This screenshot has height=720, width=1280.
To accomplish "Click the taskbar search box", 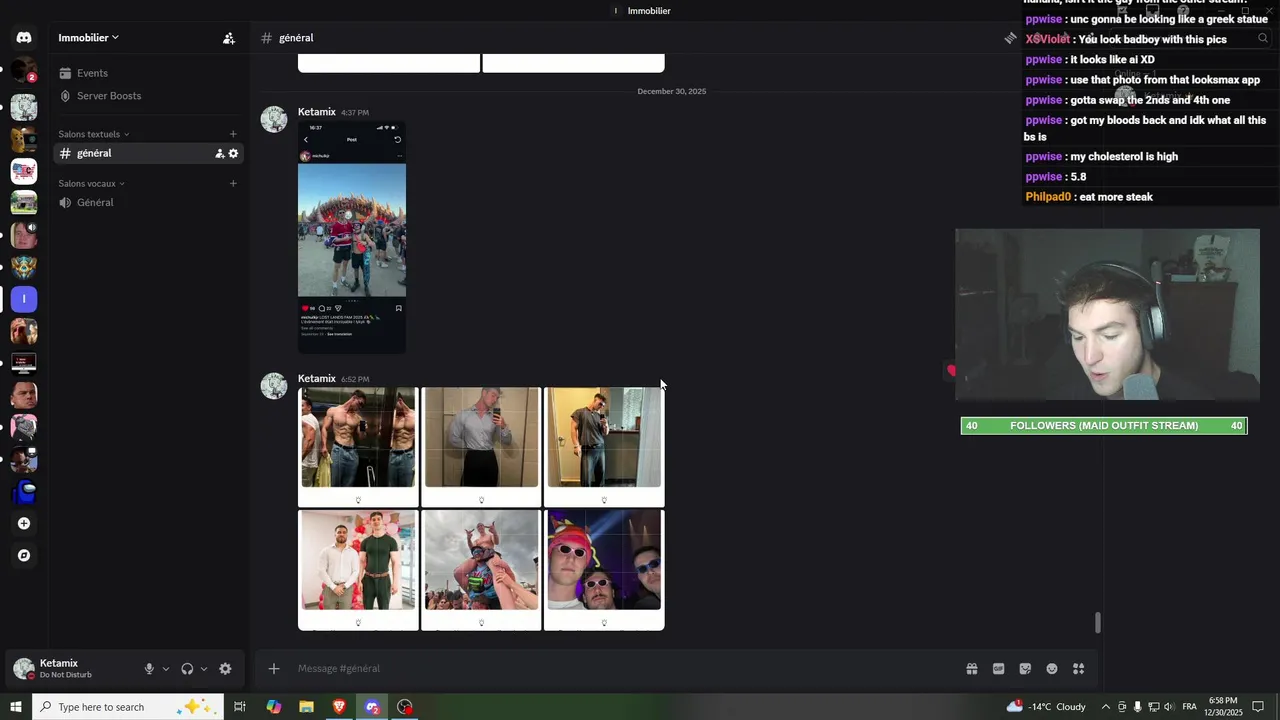I will [x=128, y=707].
